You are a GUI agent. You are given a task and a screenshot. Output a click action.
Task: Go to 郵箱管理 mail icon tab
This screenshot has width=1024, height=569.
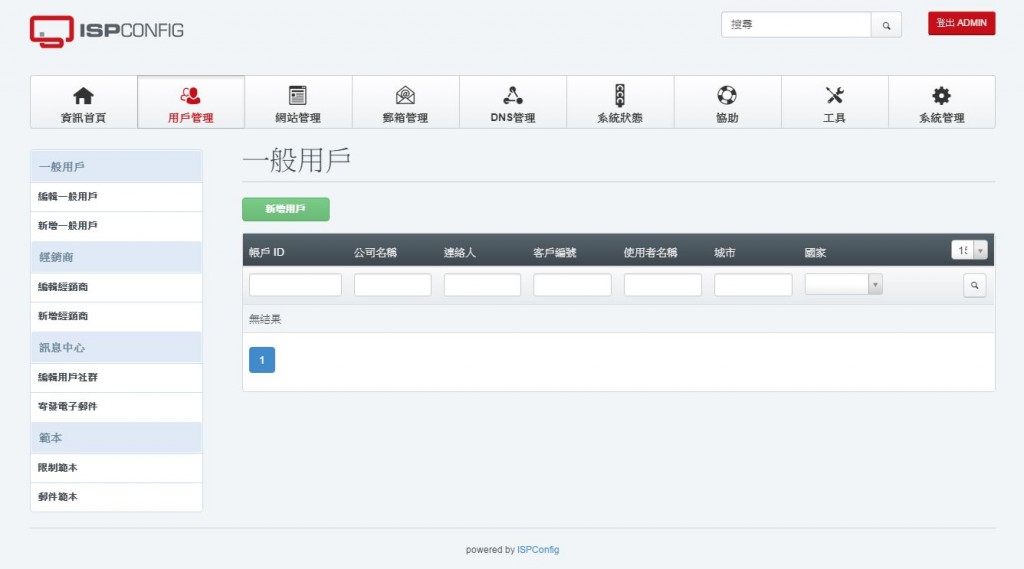tap(405, 103)
